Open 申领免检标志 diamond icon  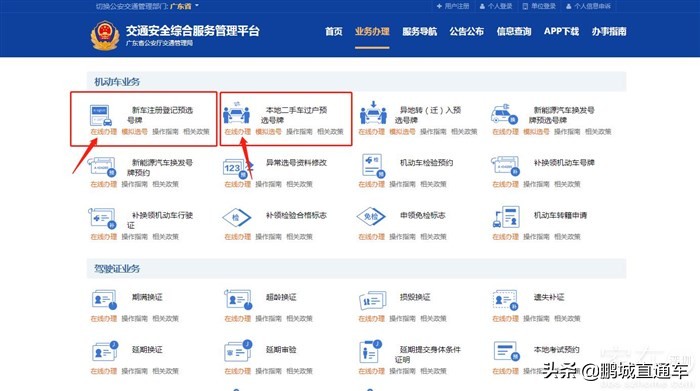click(371, 217)
